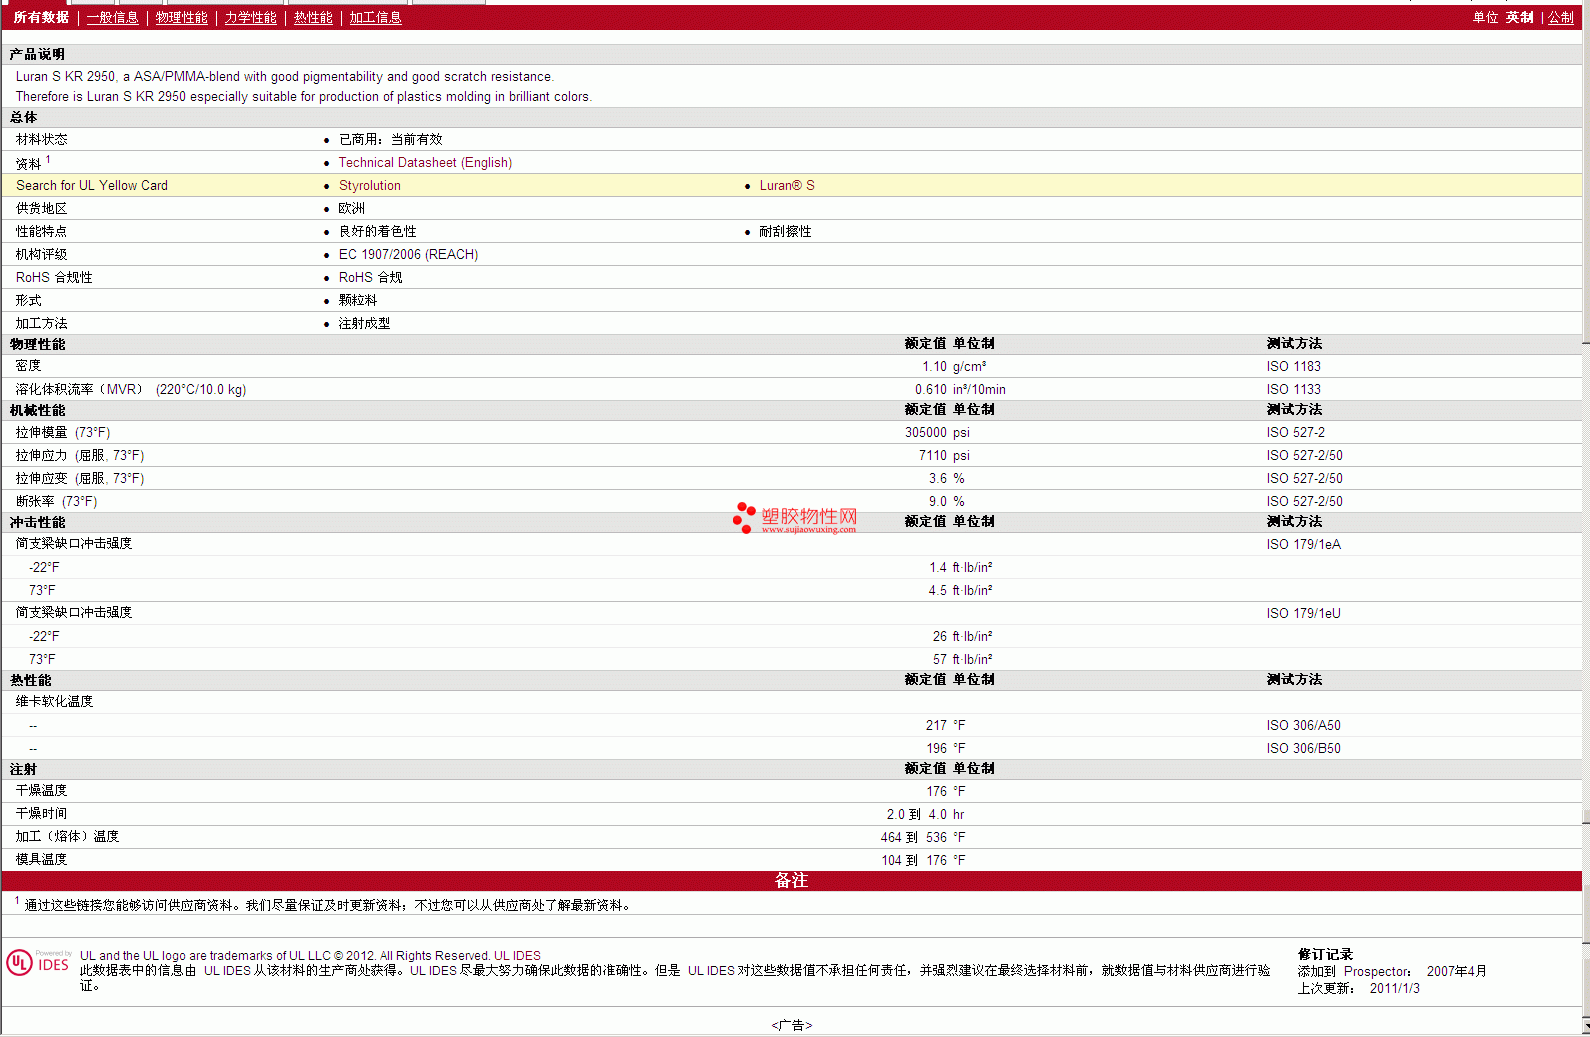1590x1037 pixels.
Task: Click the RoHS 合规 value
Action: [x=370, y=277]
